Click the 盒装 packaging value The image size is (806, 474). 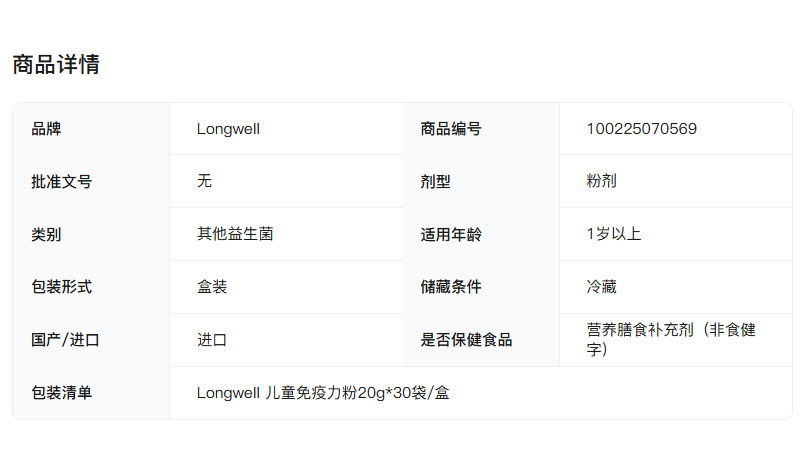pyautogui.click(x=212, y=287)
